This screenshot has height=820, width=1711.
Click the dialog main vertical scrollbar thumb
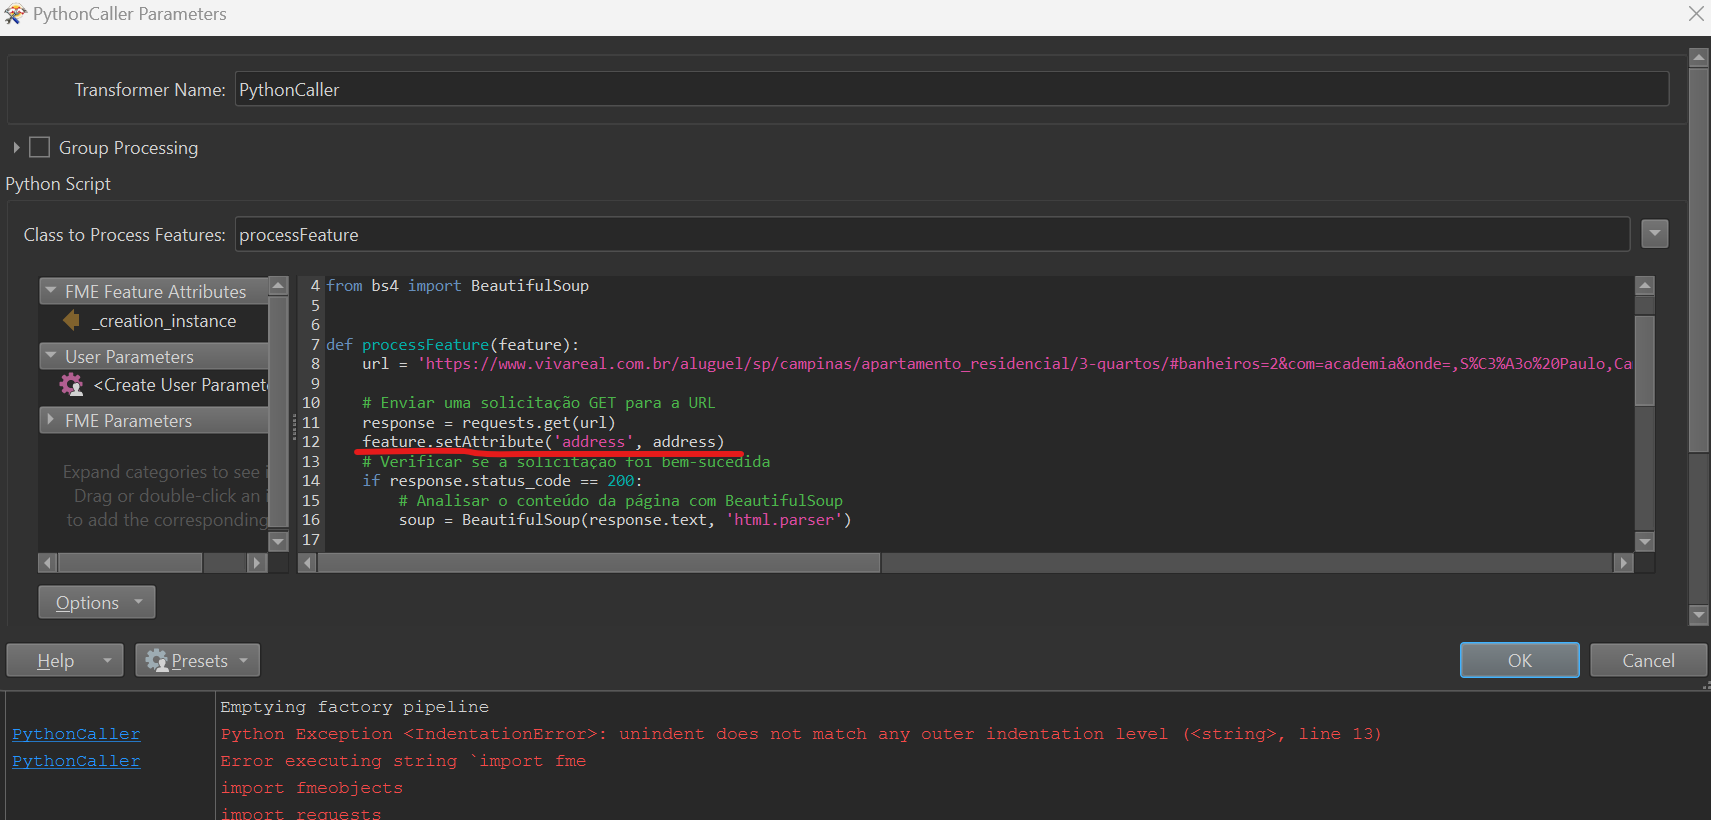pyautogui.click(x=1698, y=260)
